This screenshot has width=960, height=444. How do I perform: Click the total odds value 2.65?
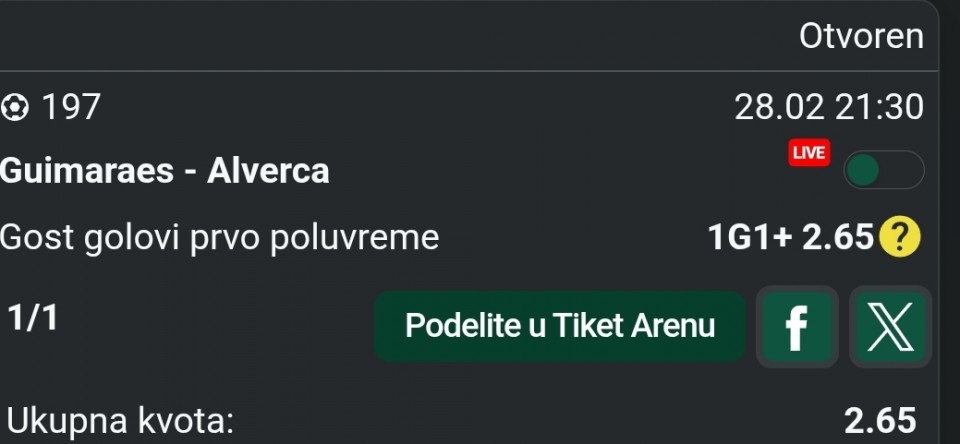[879, 420]
